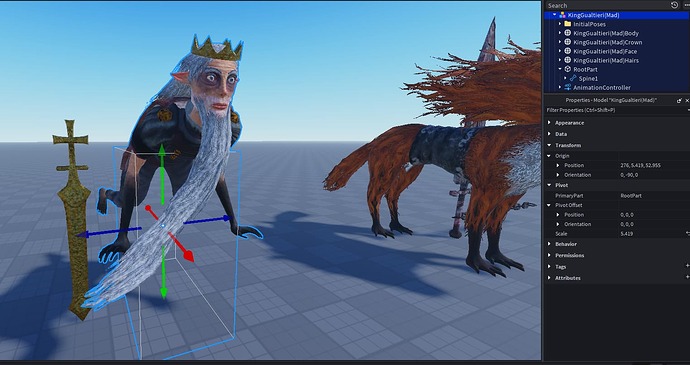Click the red move gizmo arrowhead
This screenshot has width=690, height=365.
[188, 255]
